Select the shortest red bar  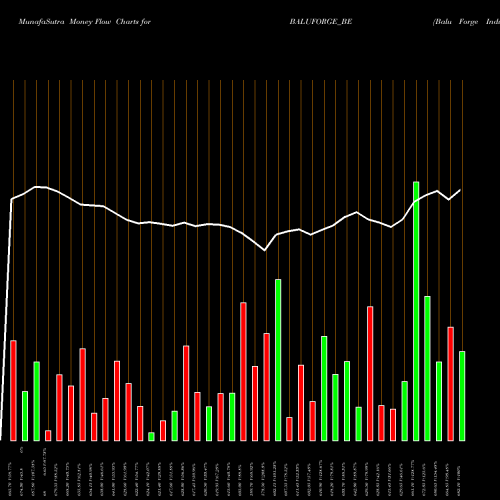tap(48, 436)
